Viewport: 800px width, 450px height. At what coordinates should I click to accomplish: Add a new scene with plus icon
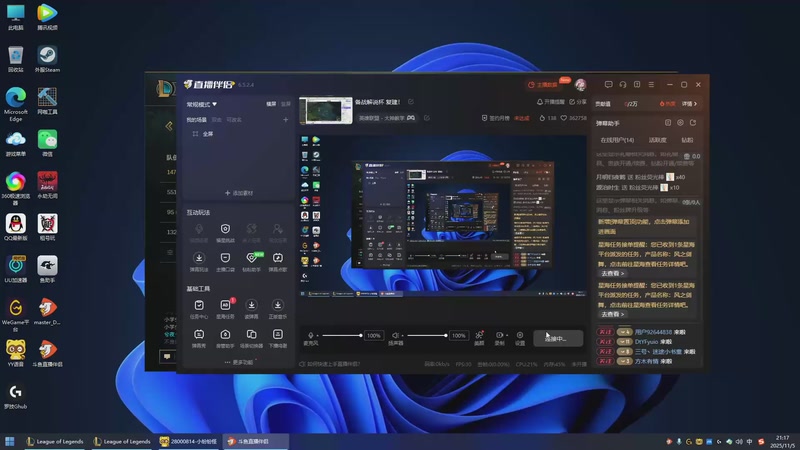point(285,119)
